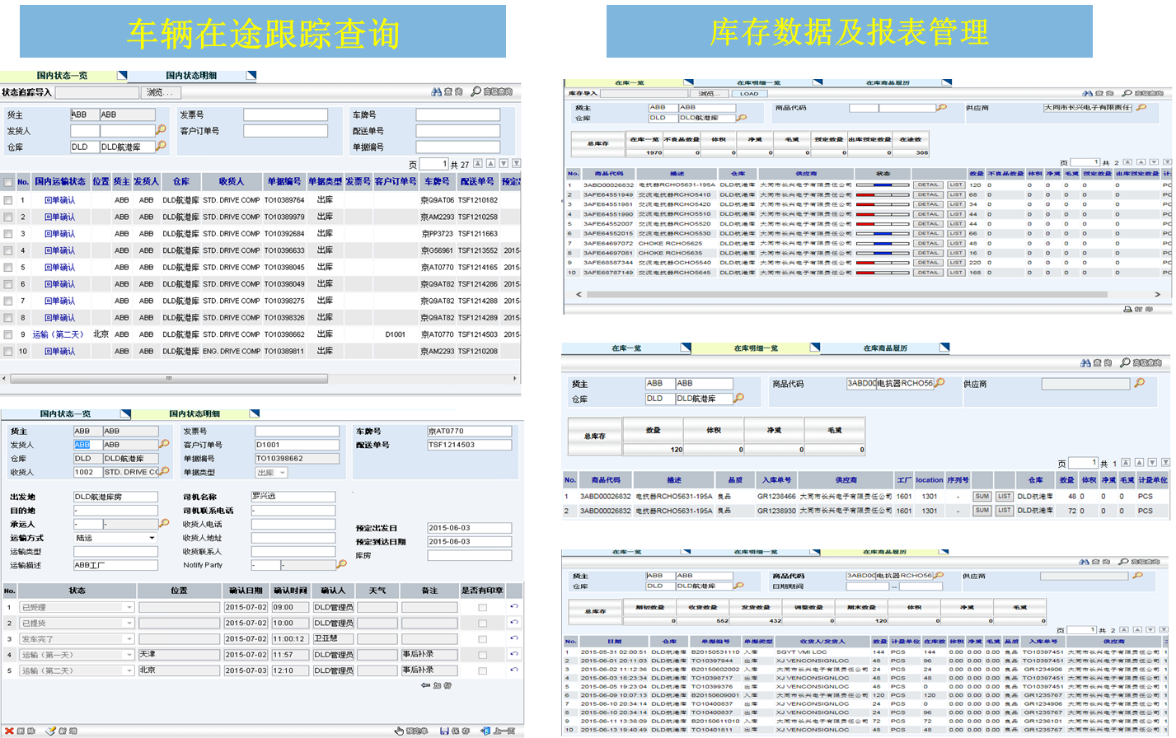1176x738 pixels.
Task: Click the binoculars search icon in tracking panel
Action: (x=437, y=92)
